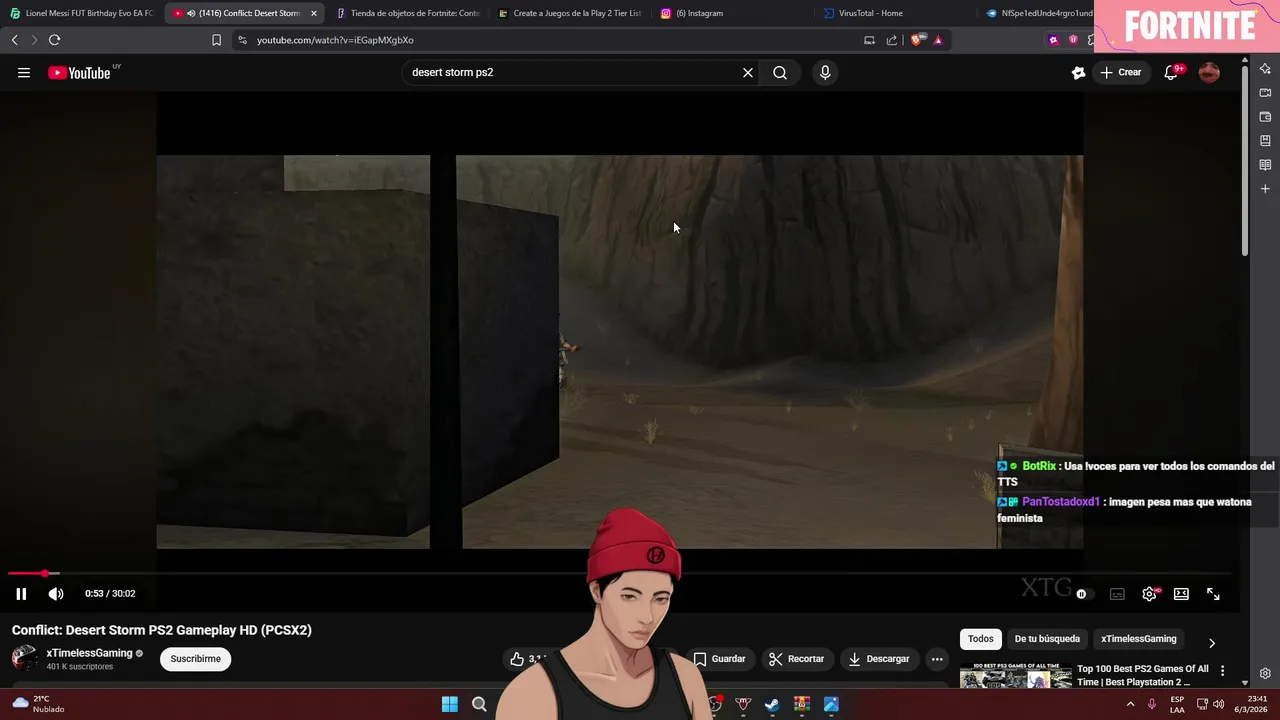Click the Suscribirme button
The height and width of the screenshot is (720, 1280).
195,659
